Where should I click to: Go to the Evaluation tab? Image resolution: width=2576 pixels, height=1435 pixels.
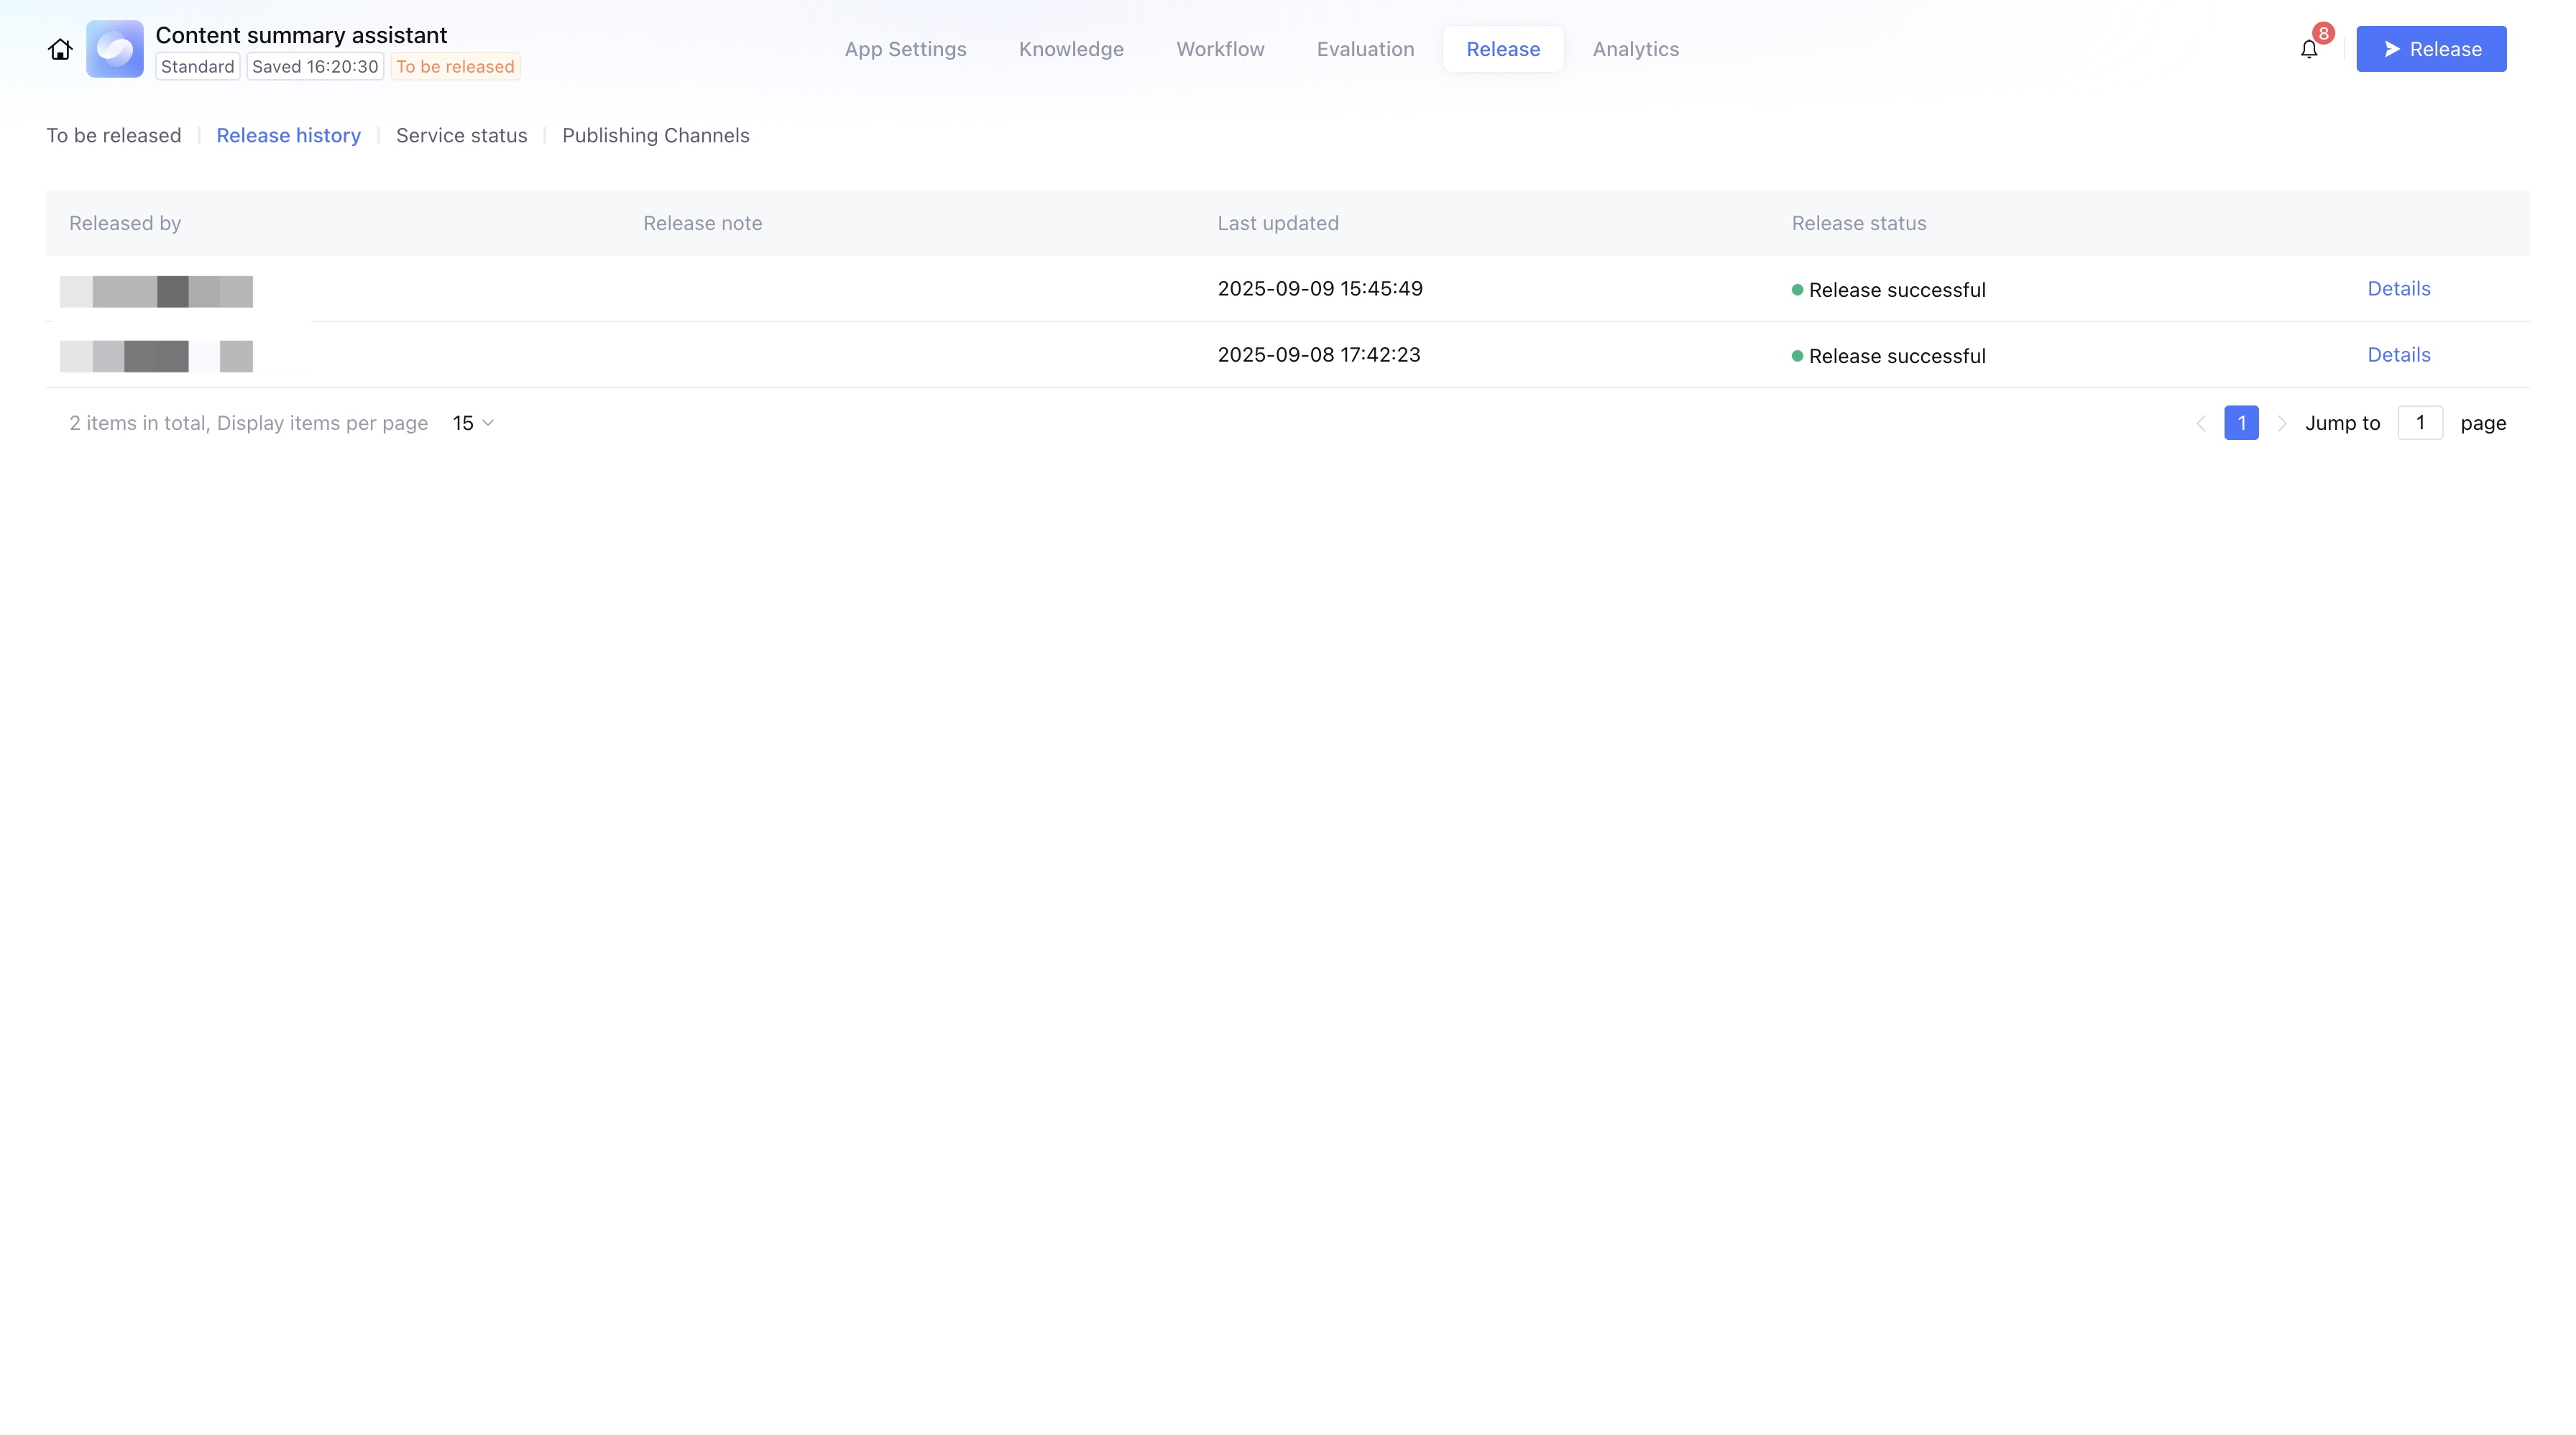(x=1365, y=49)
